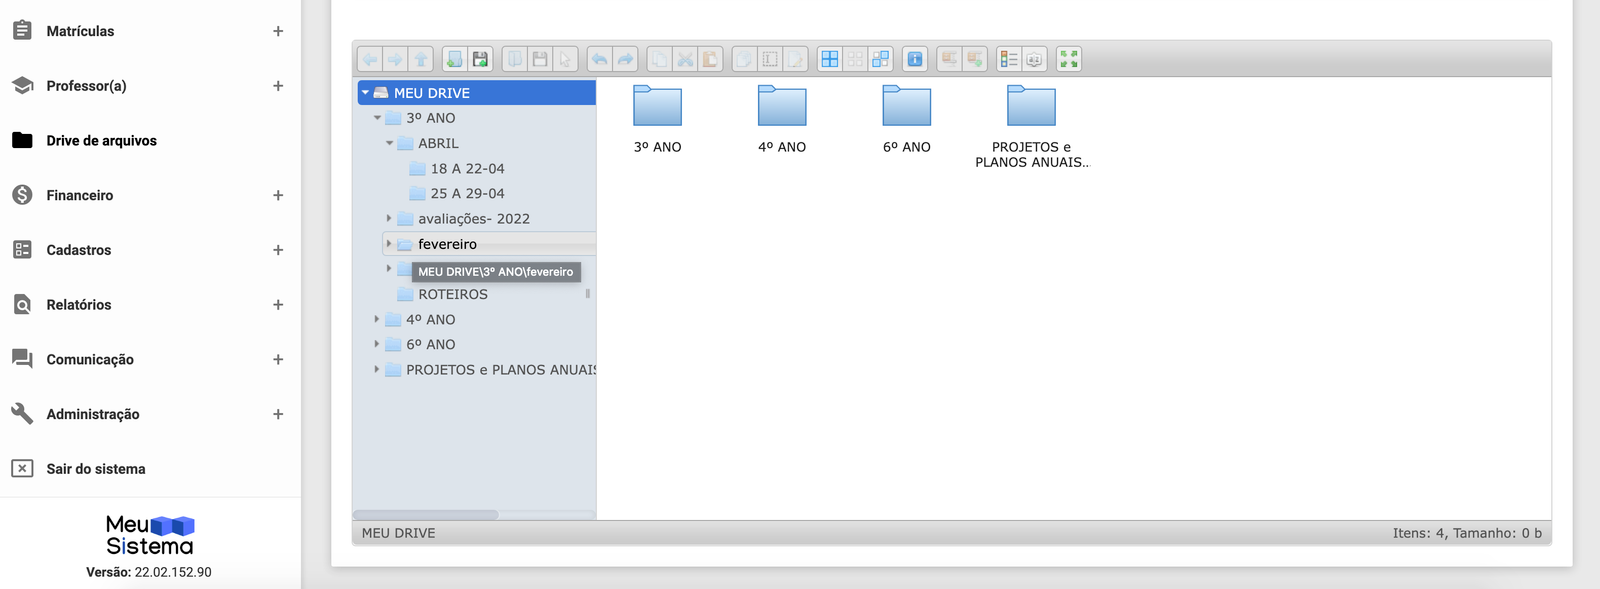
Task: Click the new folder toolbar icon
Action: pyautogui.click(x=454, y=59)
